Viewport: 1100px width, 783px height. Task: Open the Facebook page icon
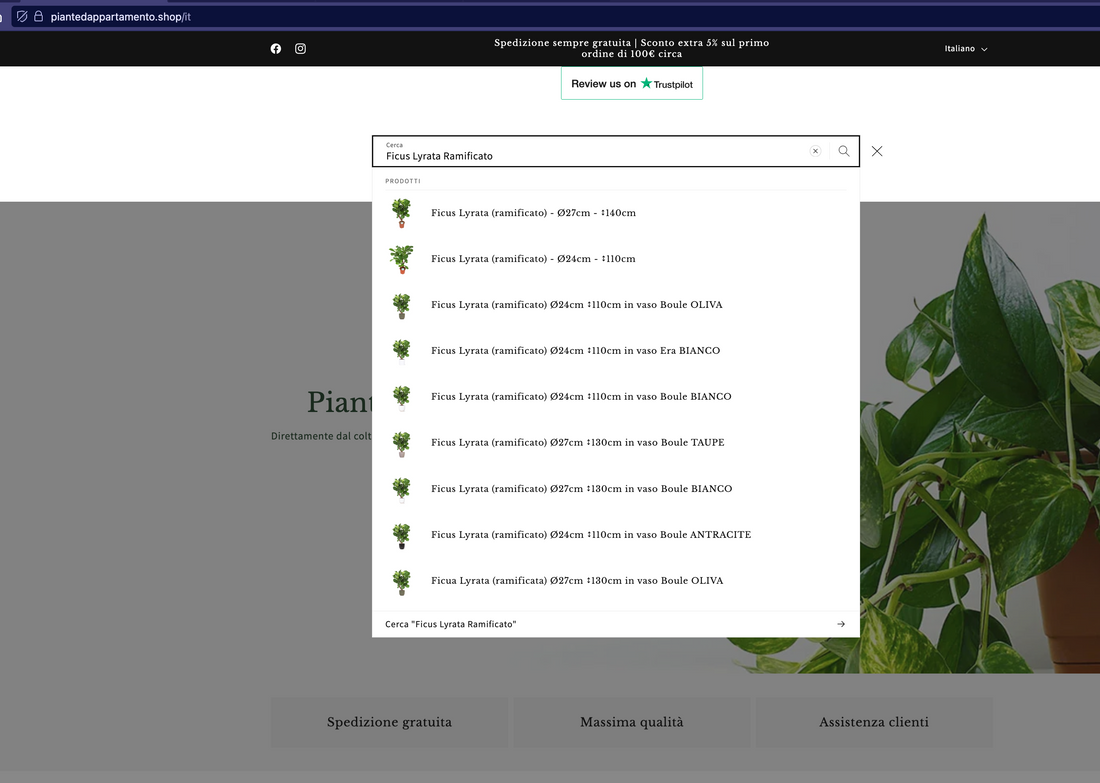tap(276, 49)
